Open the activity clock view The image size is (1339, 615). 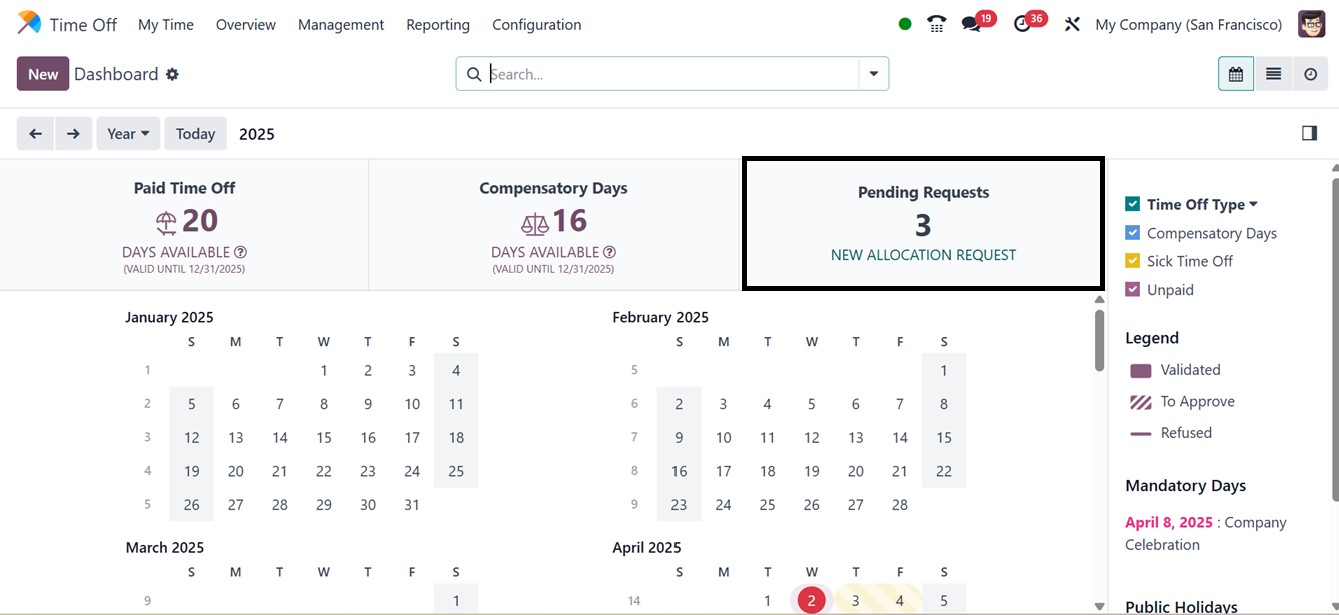point(1310,74)
